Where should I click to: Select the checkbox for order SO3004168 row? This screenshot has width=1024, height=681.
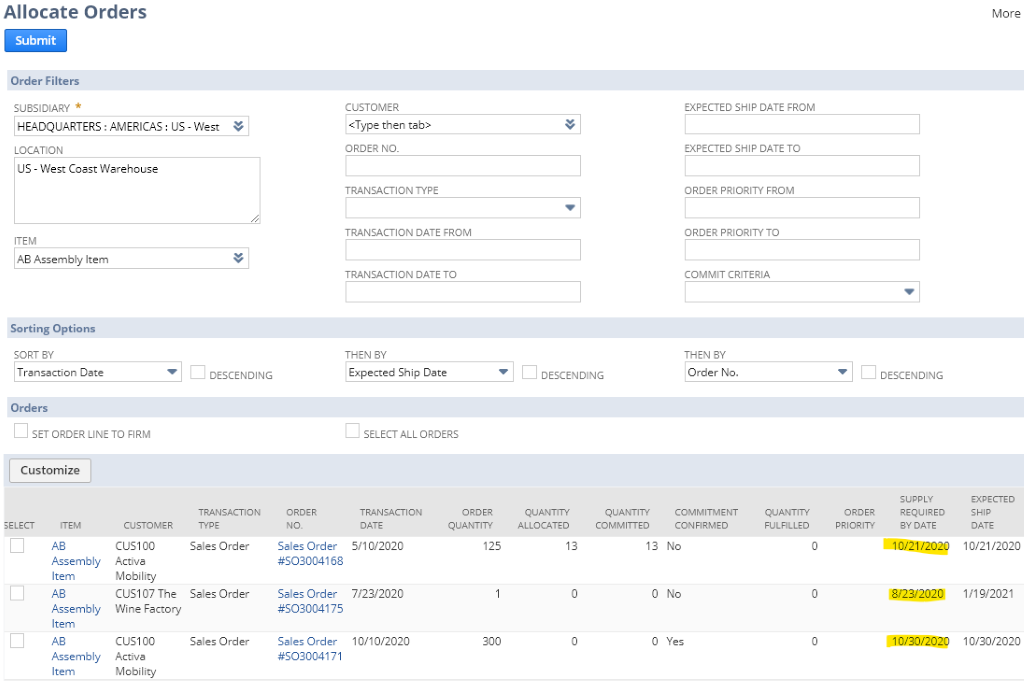tap(17, 546)
